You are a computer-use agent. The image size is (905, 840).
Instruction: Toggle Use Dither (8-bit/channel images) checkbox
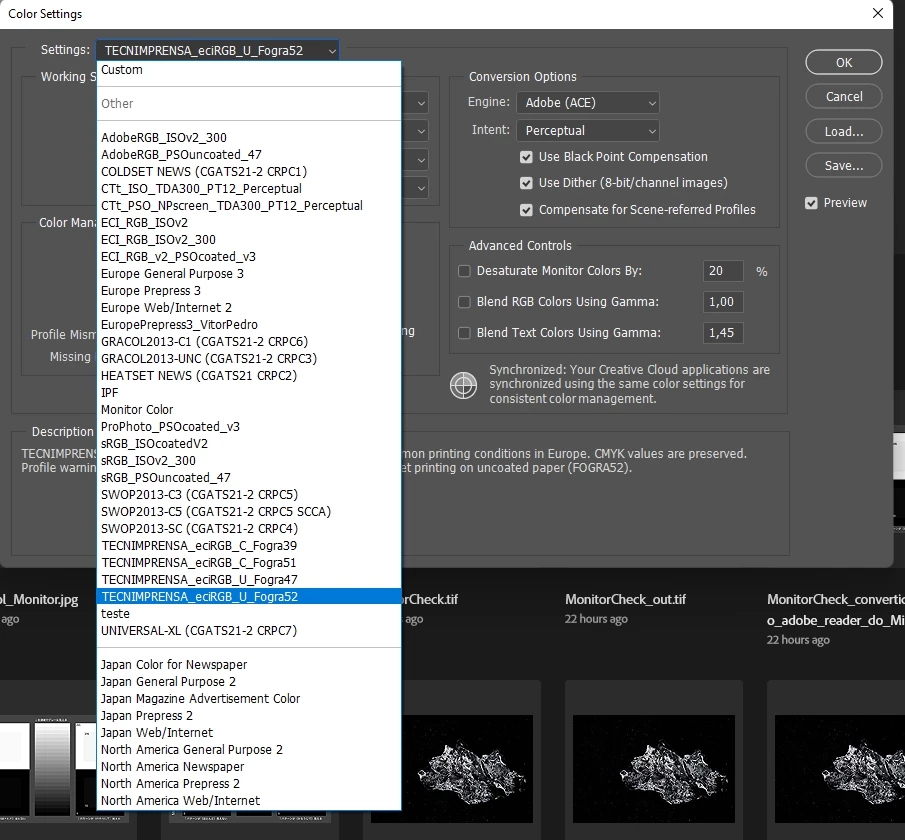click(x=526, y=183)
